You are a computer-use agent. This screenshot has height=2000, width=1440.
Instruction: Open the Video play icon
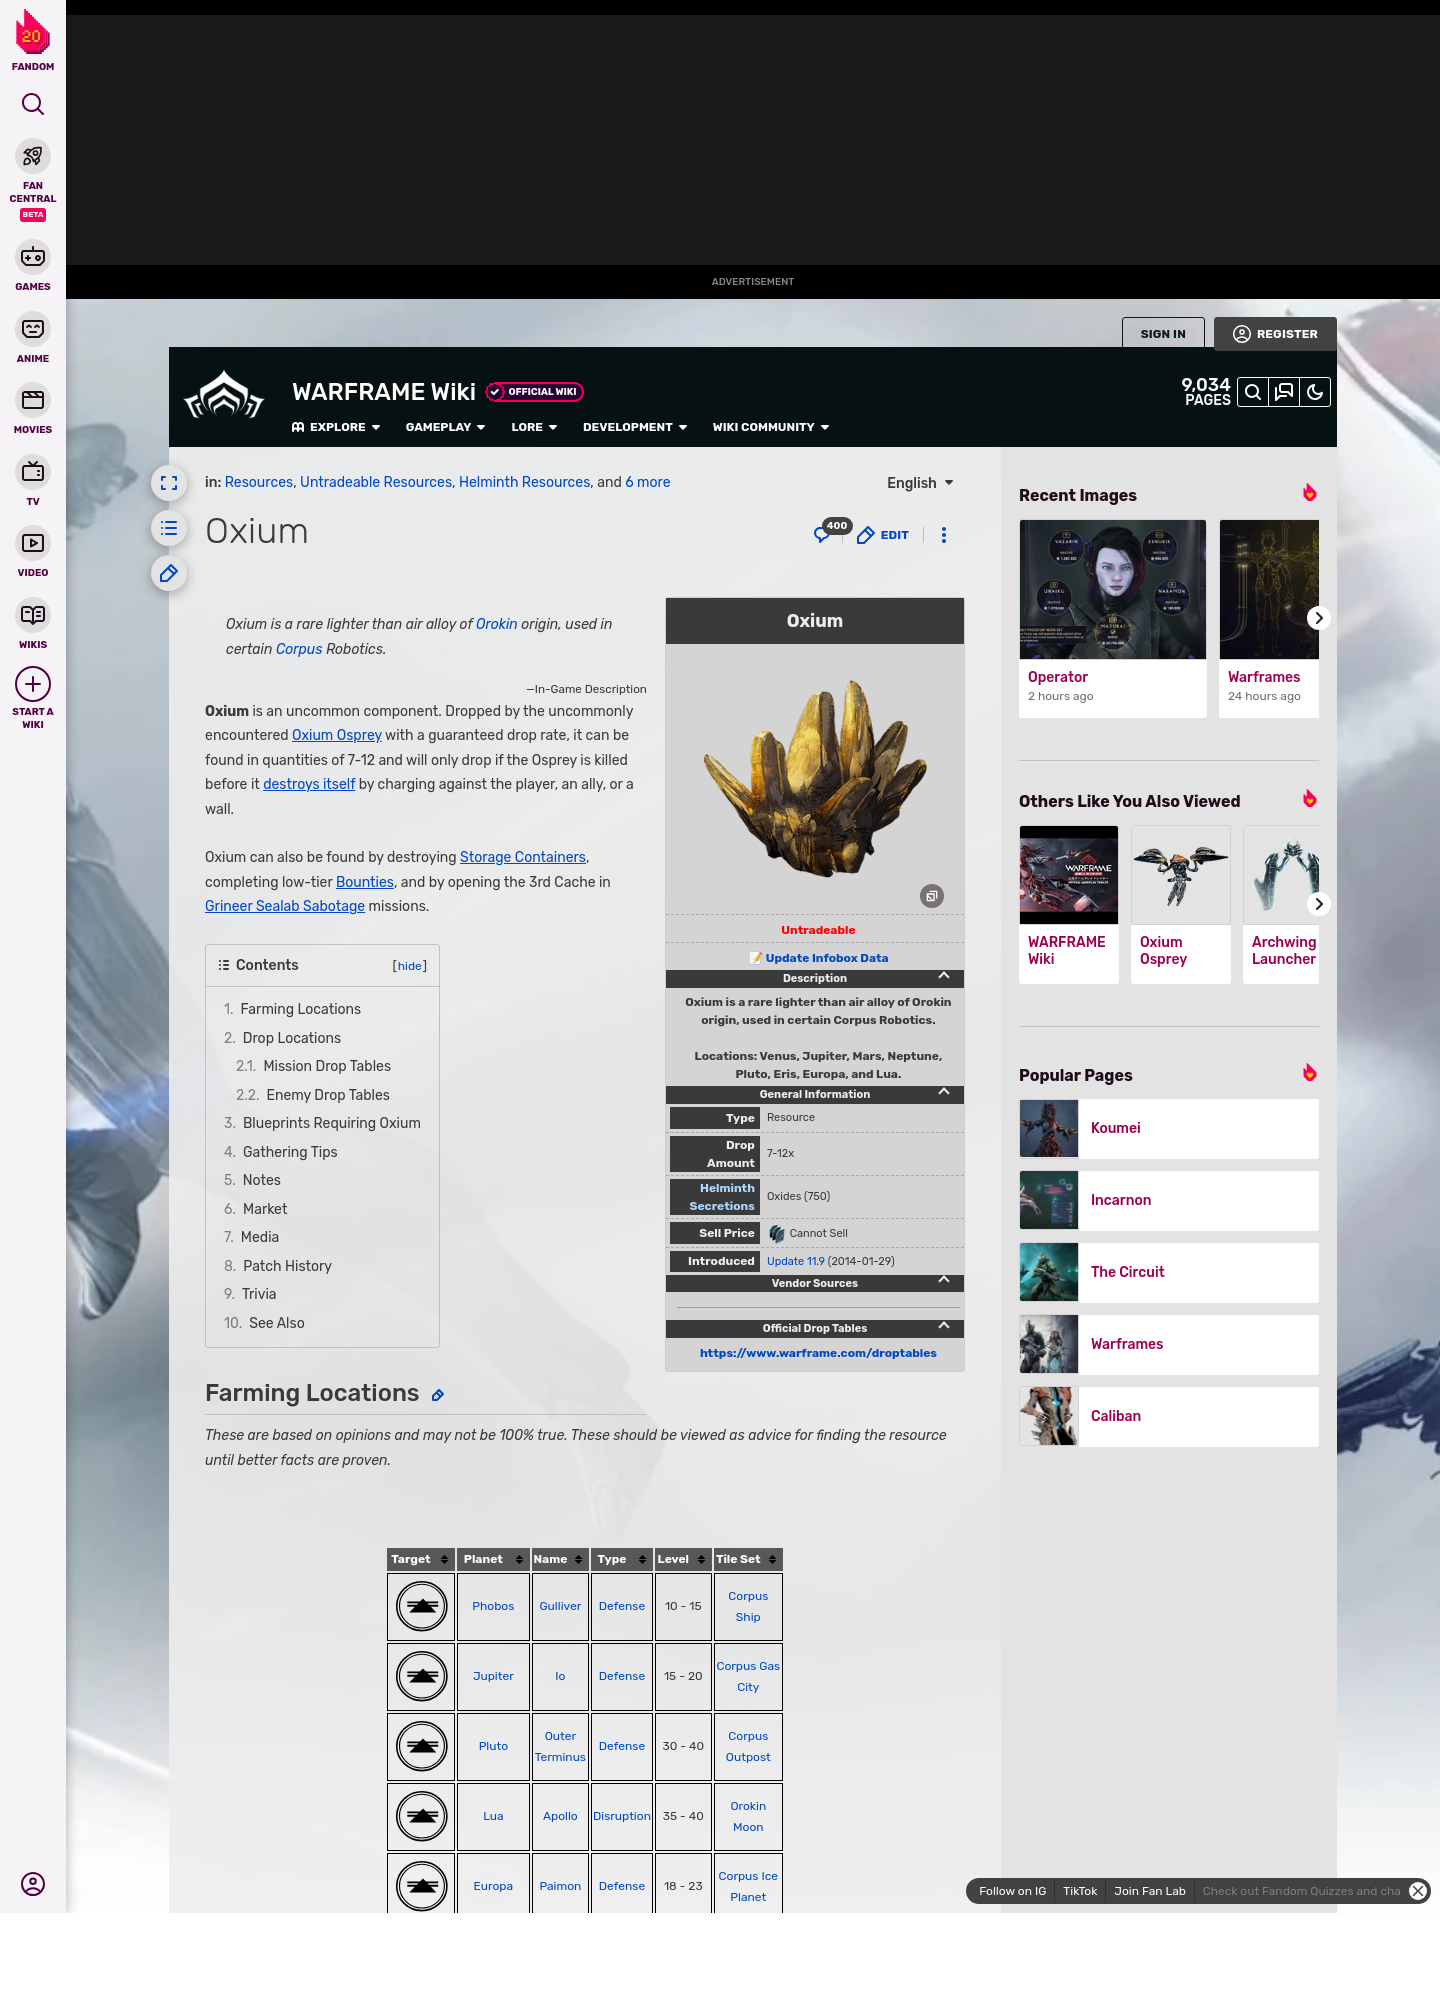point(33,543)
